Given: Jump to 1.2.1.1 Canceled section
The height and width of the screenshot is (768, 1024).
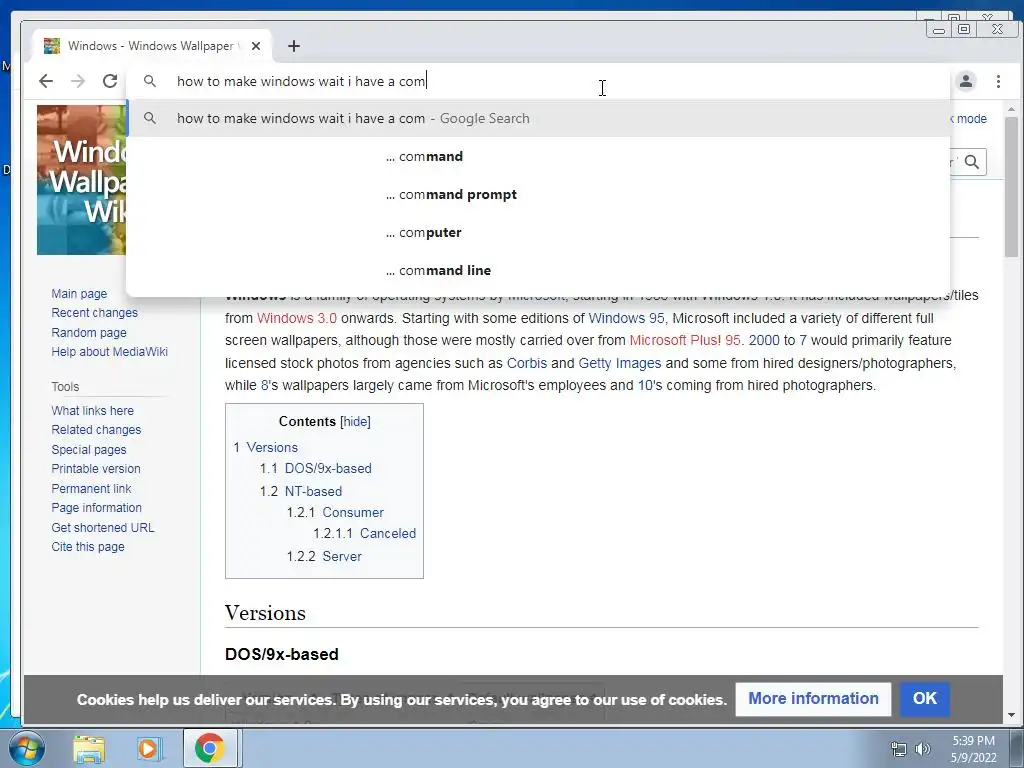Looking at the screenshot, I should (x=364, y=534).
